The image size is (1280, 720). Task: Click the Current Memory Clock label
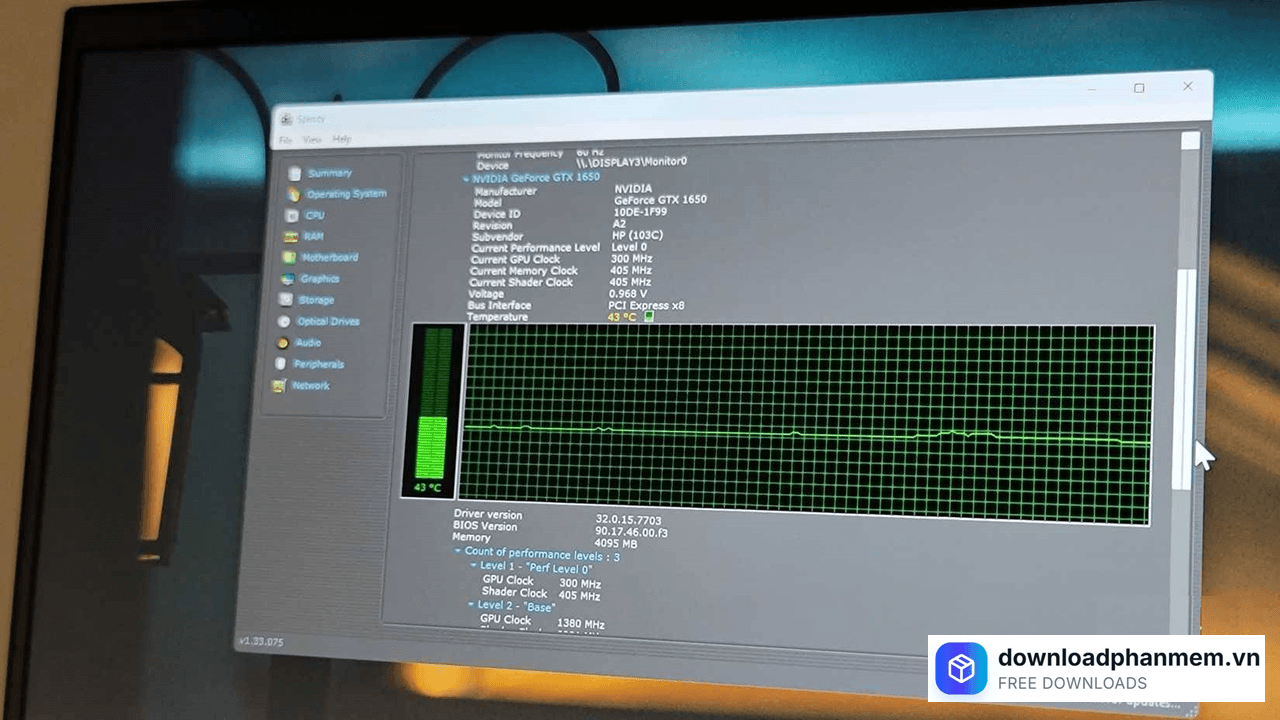(x=524, y=270)
